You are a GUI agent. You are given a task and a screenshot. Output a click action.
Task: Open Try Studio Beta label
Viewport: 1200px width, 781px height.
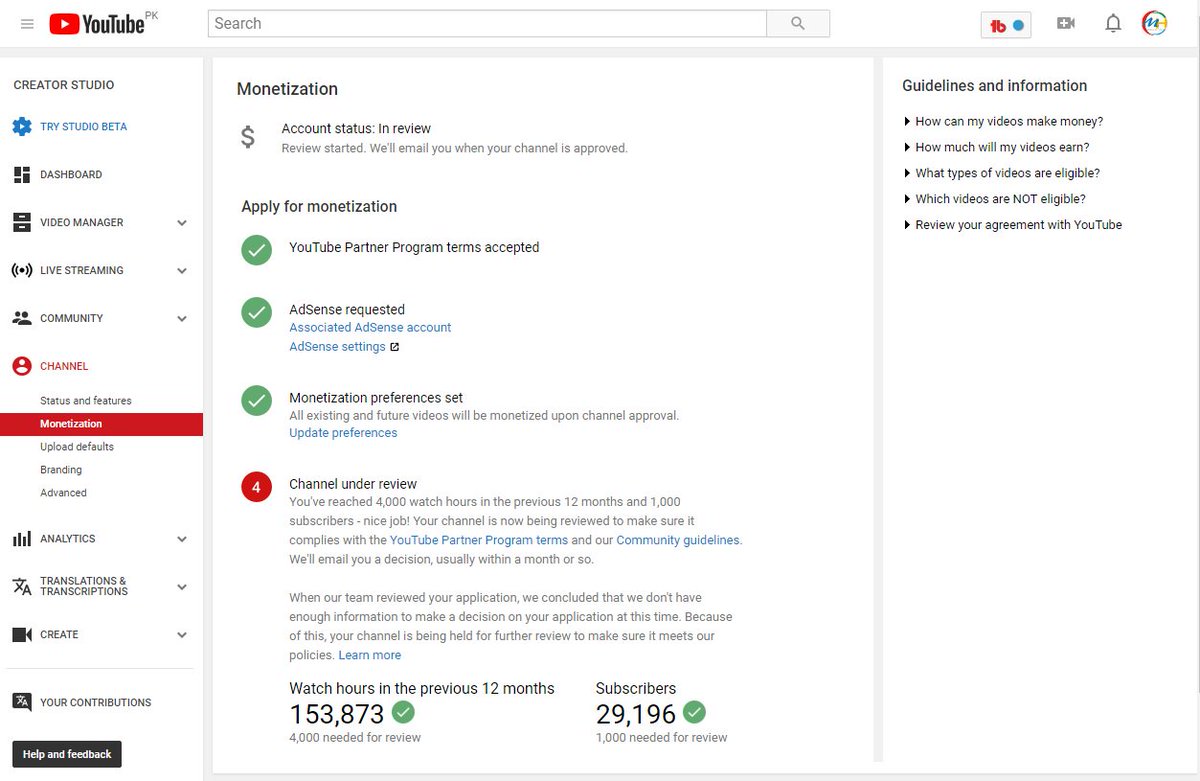tap(83, 127)
